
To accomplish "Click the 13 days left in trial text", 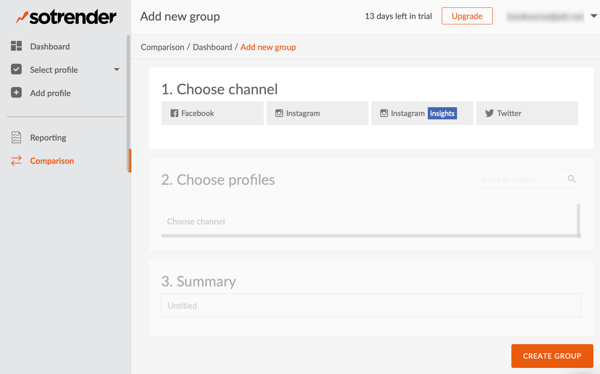I will tap(398, 16).
